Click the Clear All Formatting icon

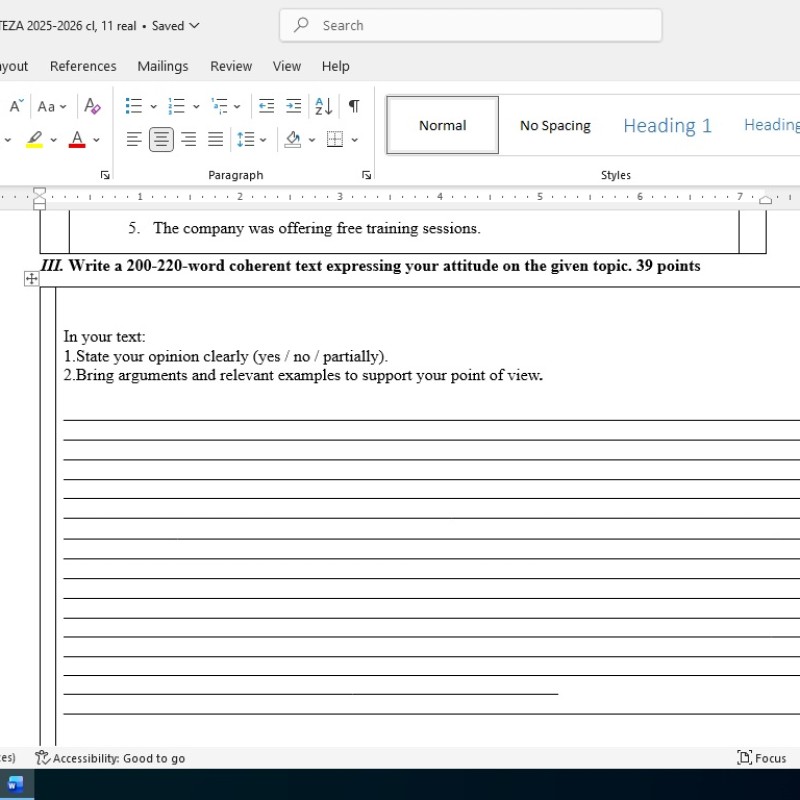[92, 106]
